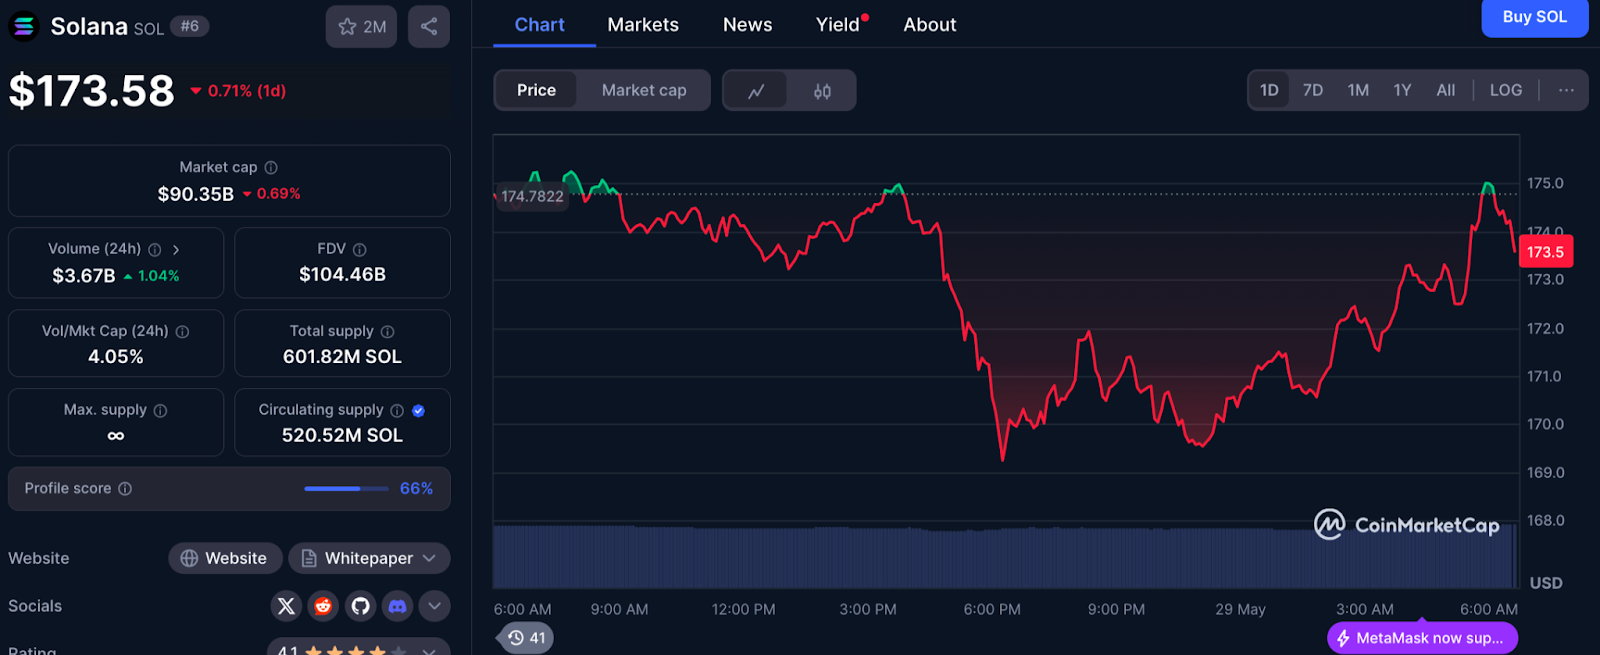
Task: Show info tooltip for Market cap
Action: [271, 168]
